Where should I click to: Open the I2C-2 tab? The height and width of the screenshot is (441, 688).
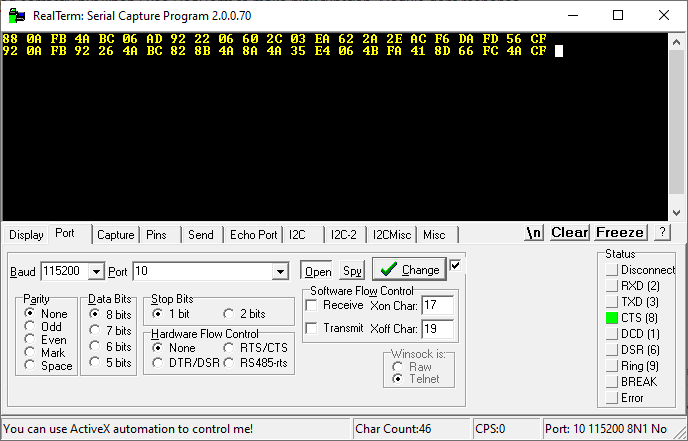pyautogui.click(x=344, y=235)
